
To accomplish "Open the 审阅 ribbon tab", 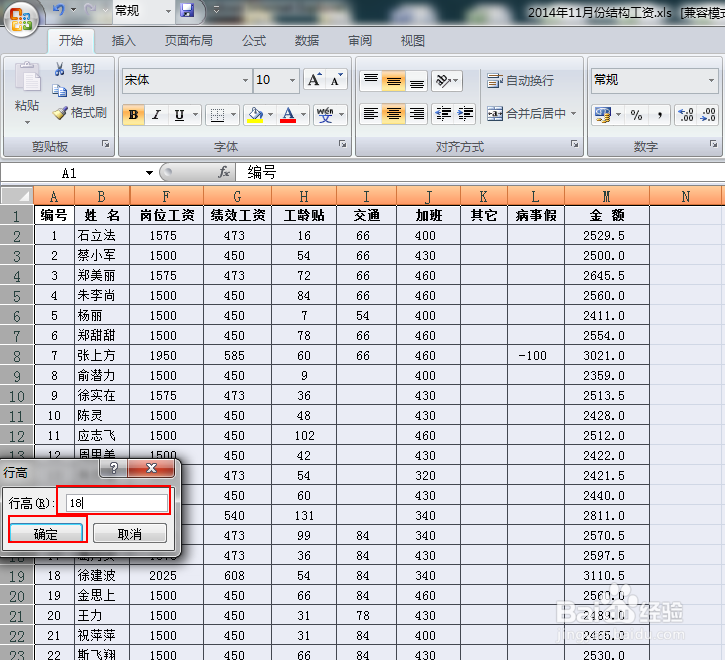I will 360,41.
